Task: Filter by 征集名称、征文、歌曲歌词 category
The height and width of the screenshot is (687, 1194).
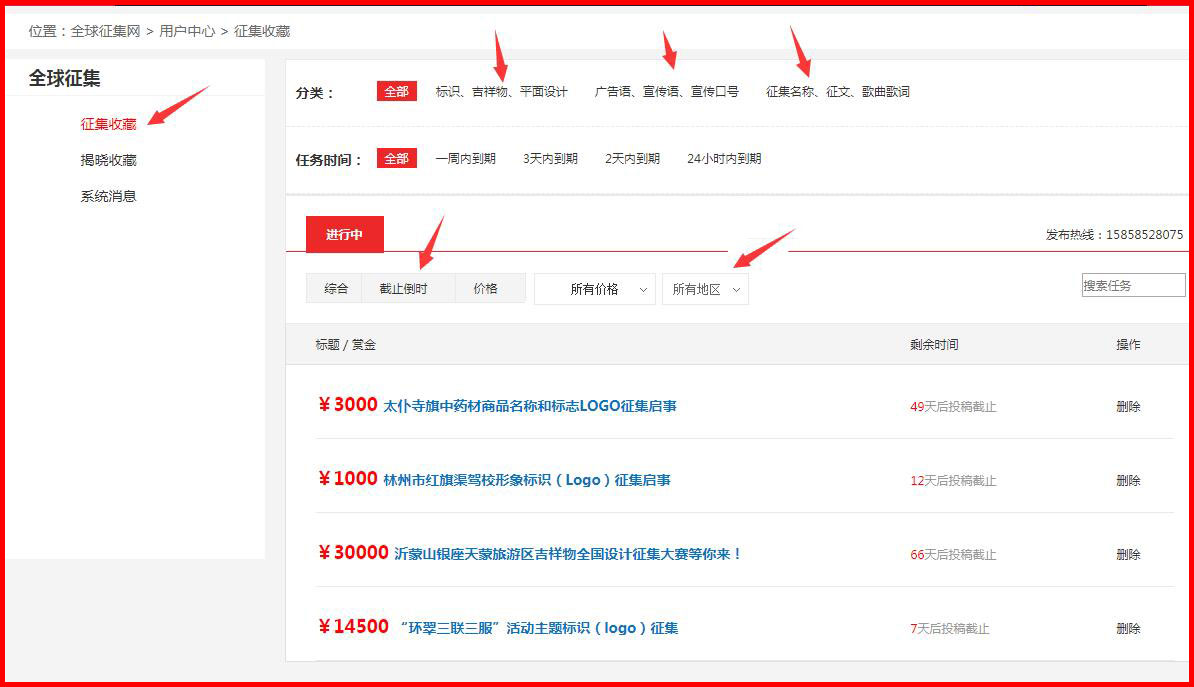Action: pyautogui.click(x=838, y=91)
